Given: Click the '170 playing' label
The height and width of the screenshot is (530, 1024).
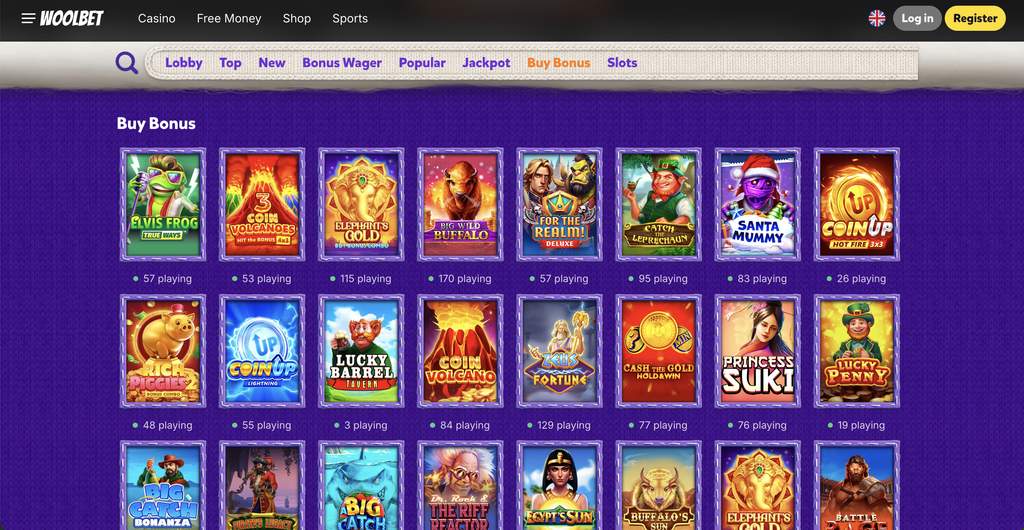Looking at the screenshot, I should pyautogui.click(x=465, y=279).
